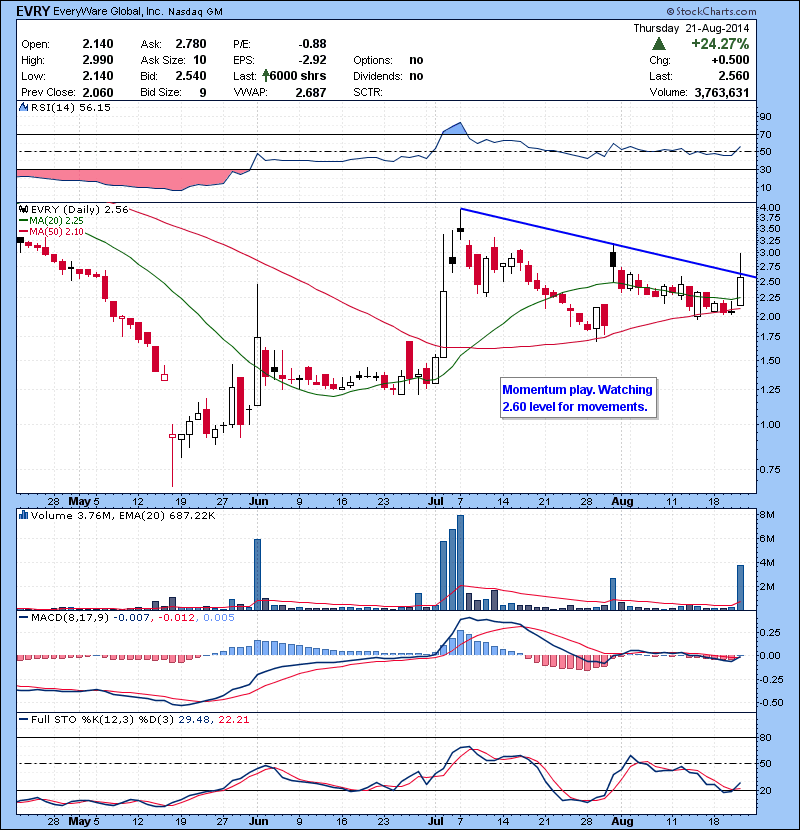Click the MACD(8,17,9) indicator label
The image size is (800, 830).
70,618
